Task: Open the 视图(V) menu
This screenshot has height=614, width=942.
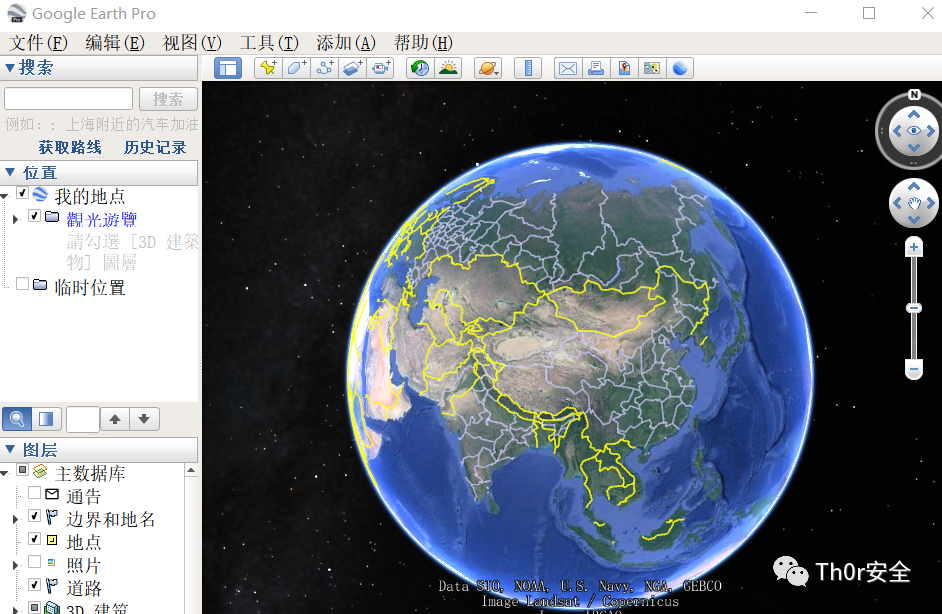Action: 192,43
